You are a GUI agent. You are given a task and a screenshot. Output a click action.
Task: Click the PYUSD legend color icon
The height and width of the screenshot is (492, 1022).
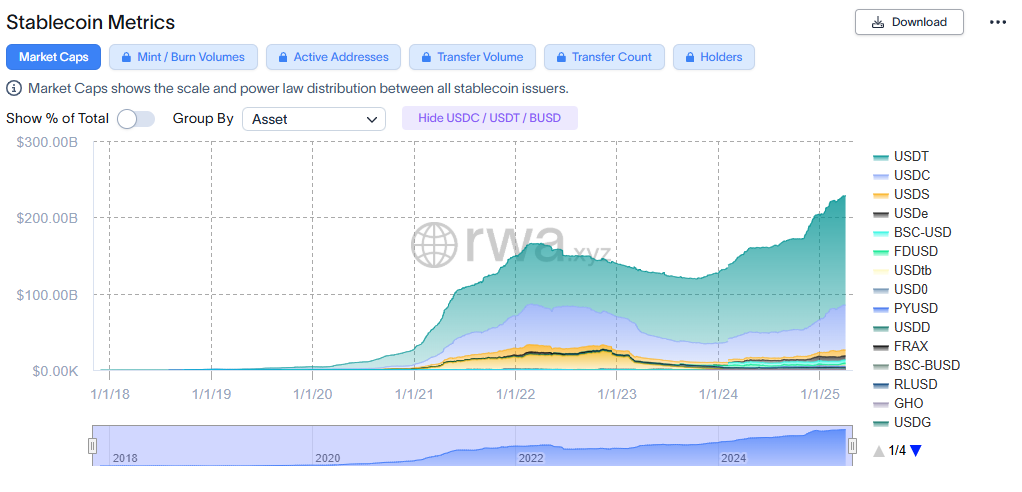pyautogui.click(x=881, y=309)
